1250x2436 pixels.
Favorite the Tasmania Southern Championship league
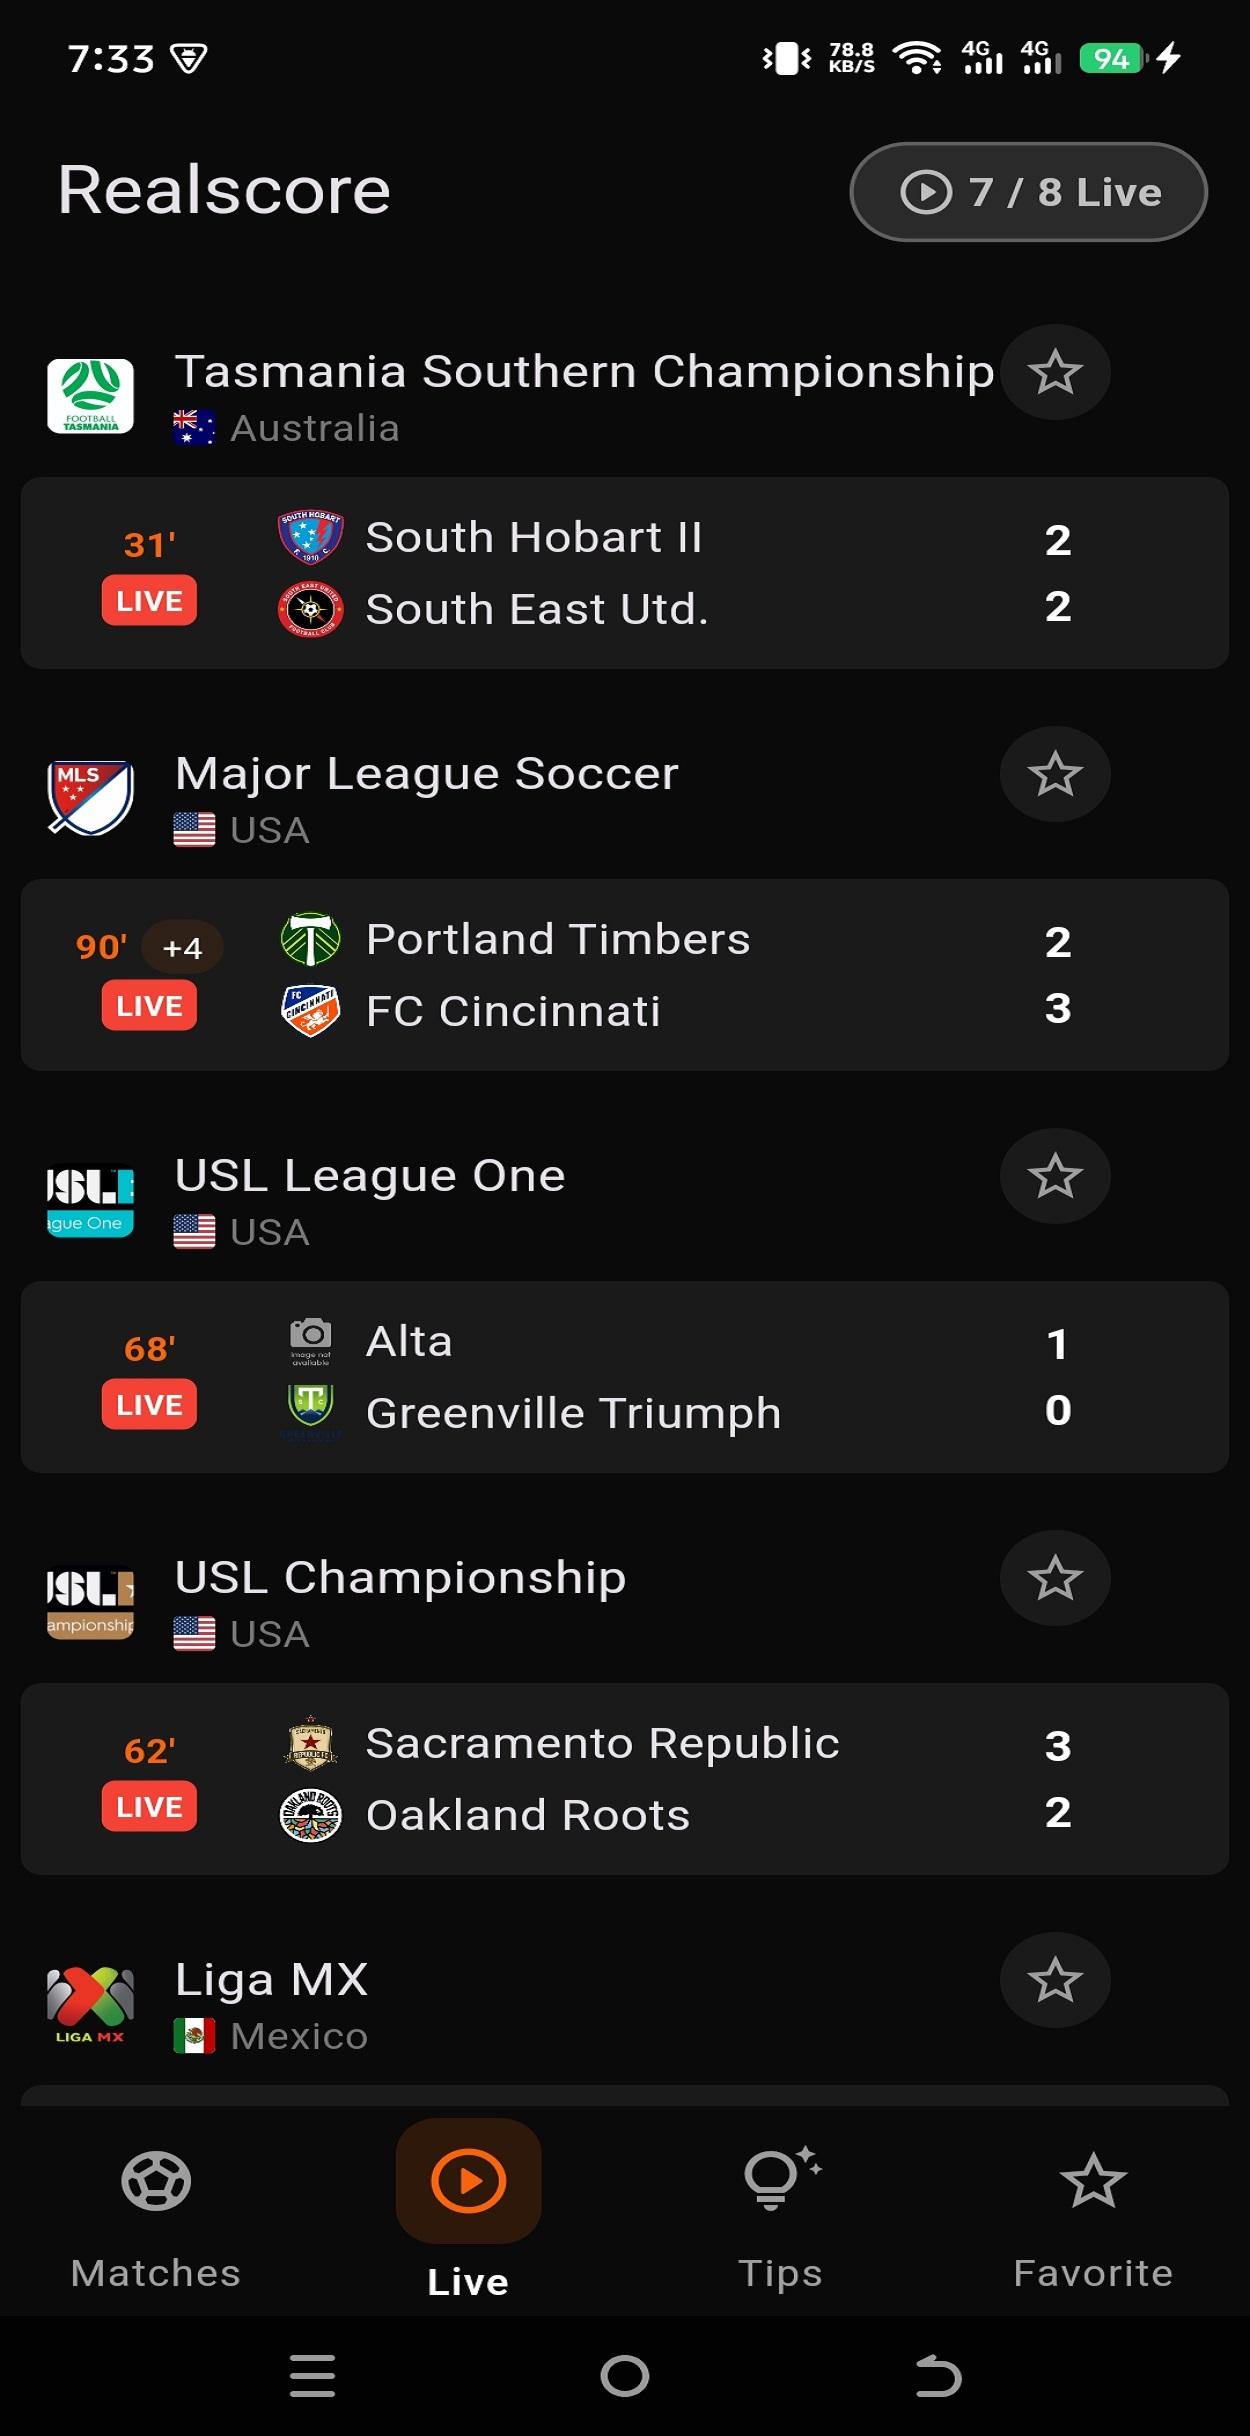pos(1055,372)
